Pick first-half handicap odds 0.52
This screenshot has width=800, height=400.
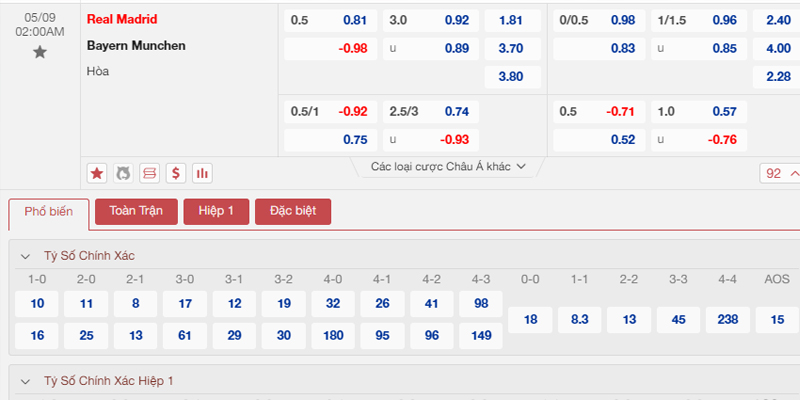point(599,140)
